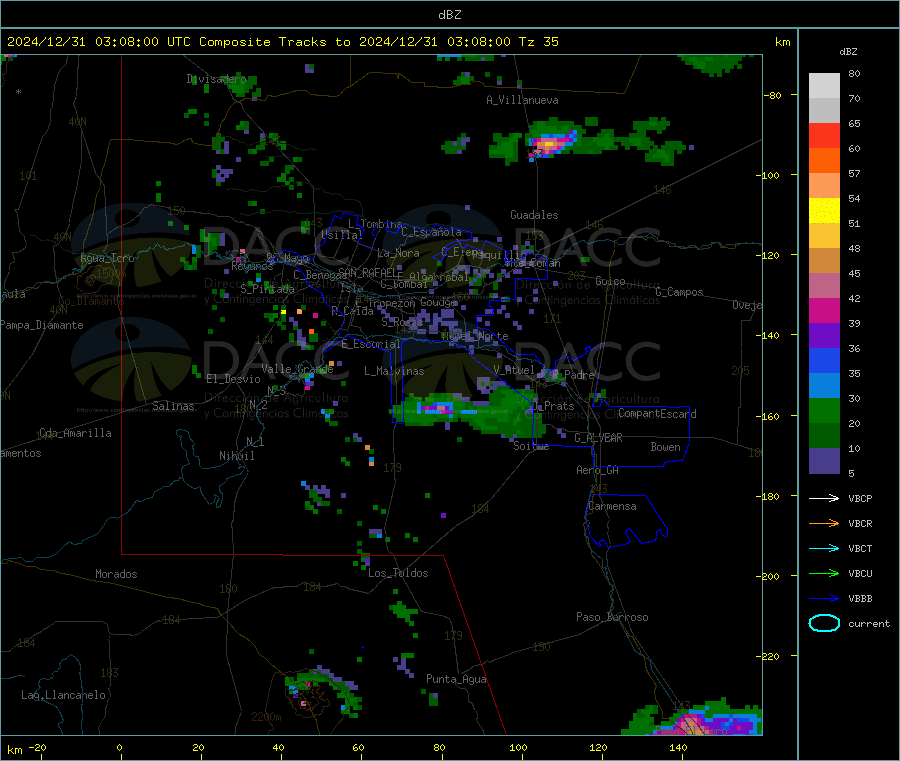This screenshot has height=761, width=900.
Task: Click the green VBCU arrow legend icon
Action: pyautogui.click(x=824, y=573)
